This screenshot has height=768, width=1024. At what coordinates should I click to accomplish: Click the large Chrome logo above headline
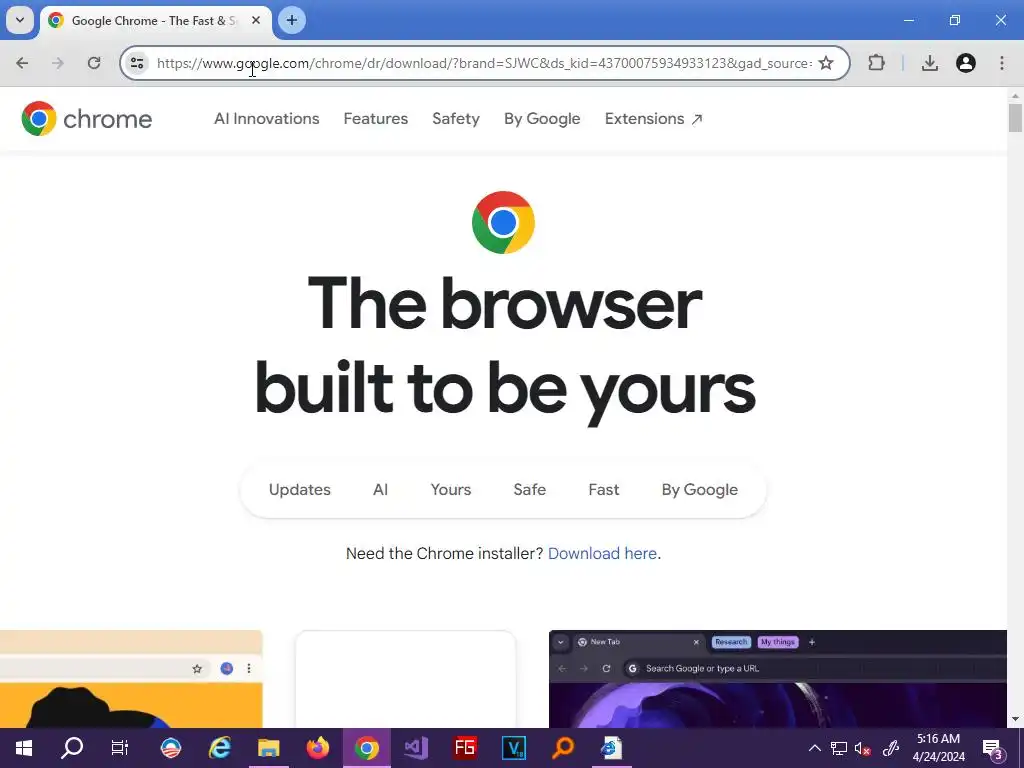coord(504,222)
